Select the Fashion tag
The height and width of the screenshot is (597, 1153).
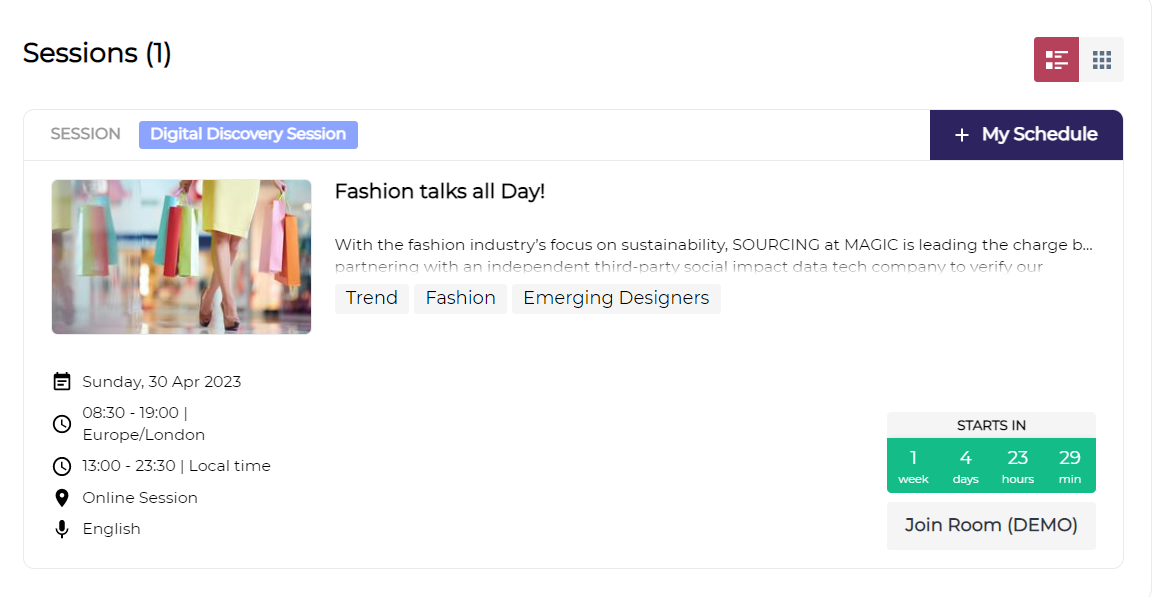tap(460, 298)
